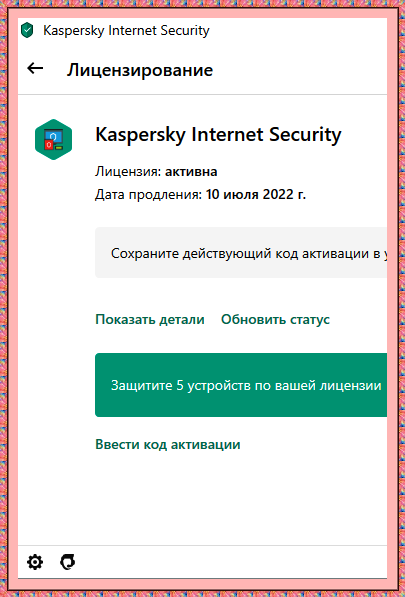This screenshot has height=597, width=405.
Task: Click the large Kaspersky Internet Security product name
Action: [218, 135]
